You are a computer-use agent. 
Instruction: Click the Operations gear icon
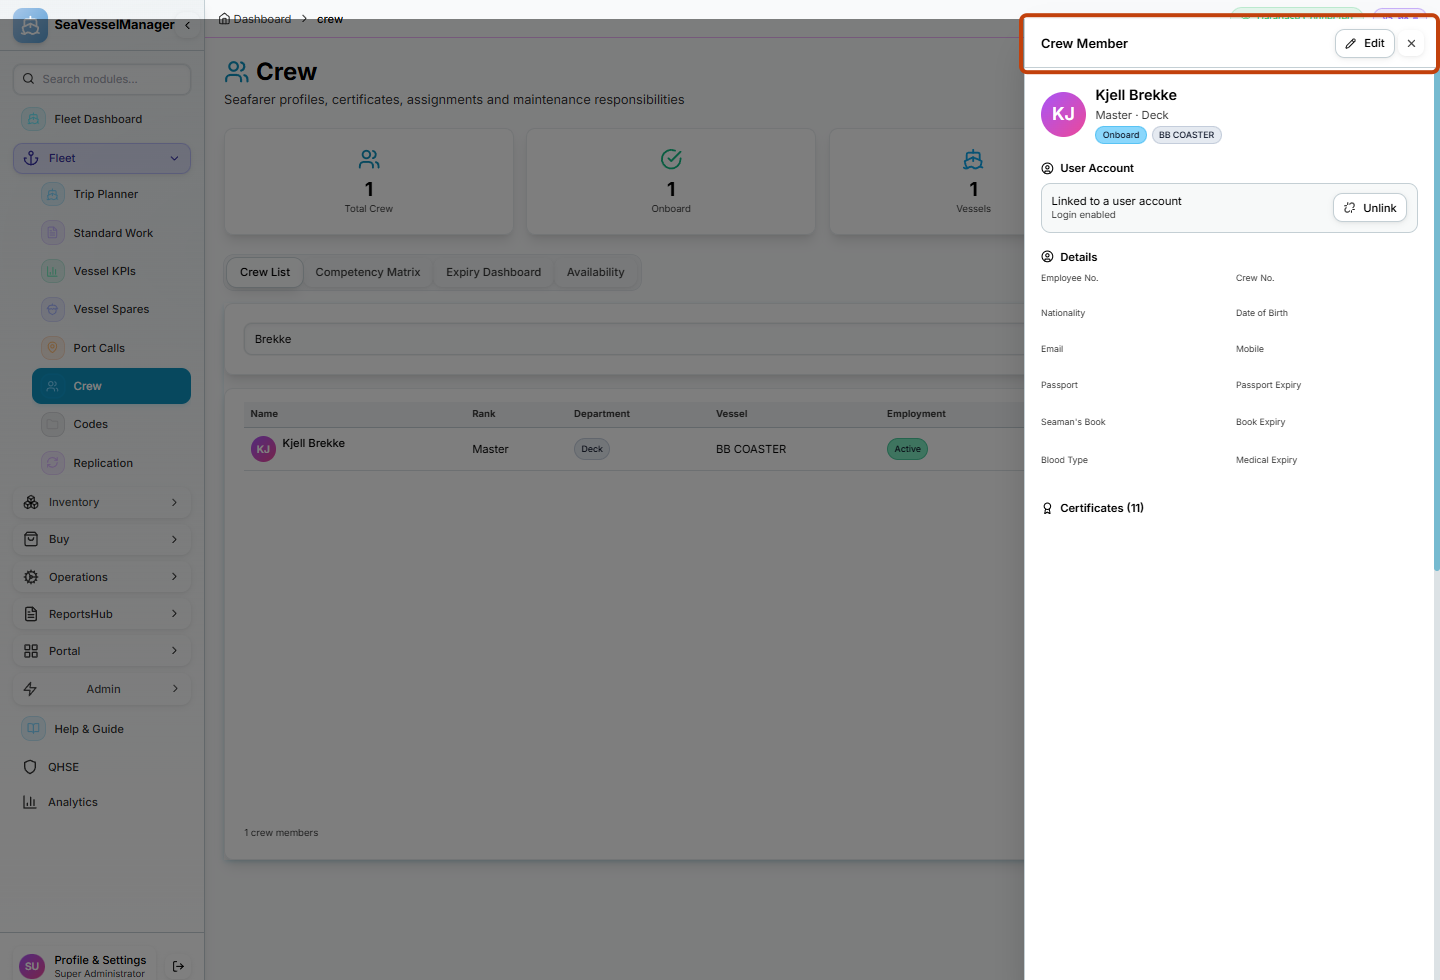click(x=31, y=577)
